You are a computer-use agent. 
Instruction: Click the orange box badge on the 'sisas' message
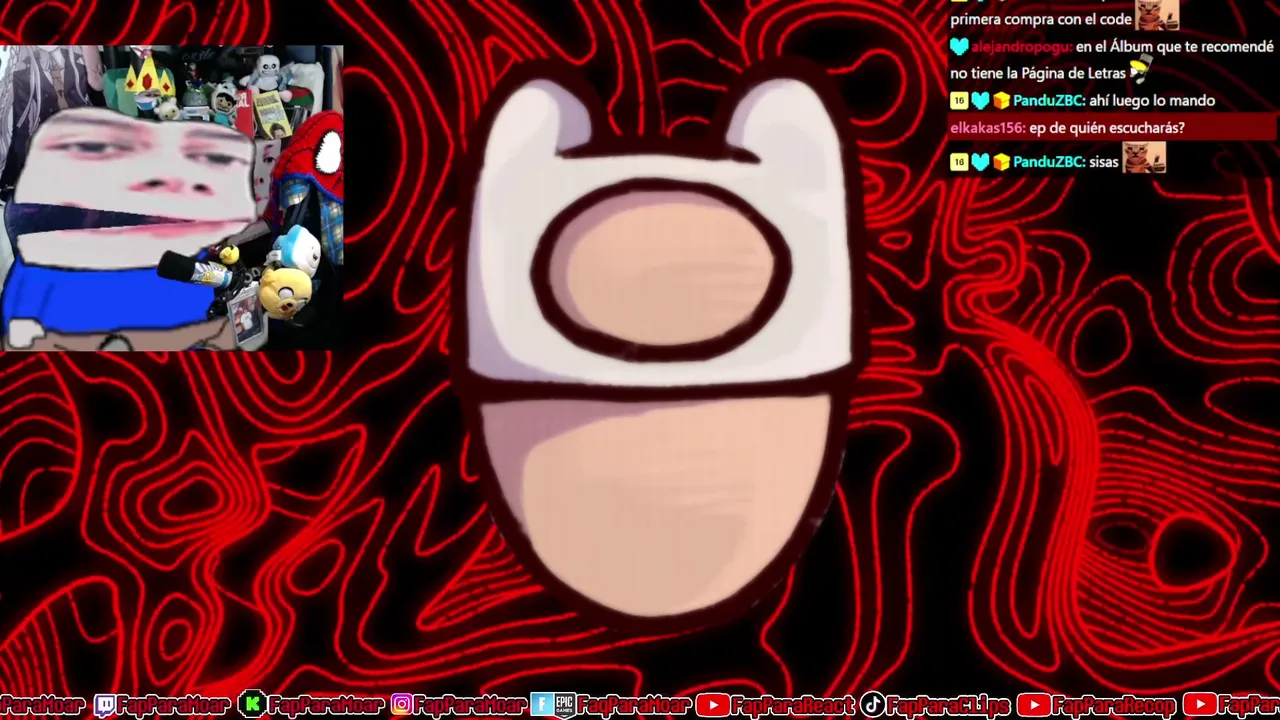(x=1001, y=161)
